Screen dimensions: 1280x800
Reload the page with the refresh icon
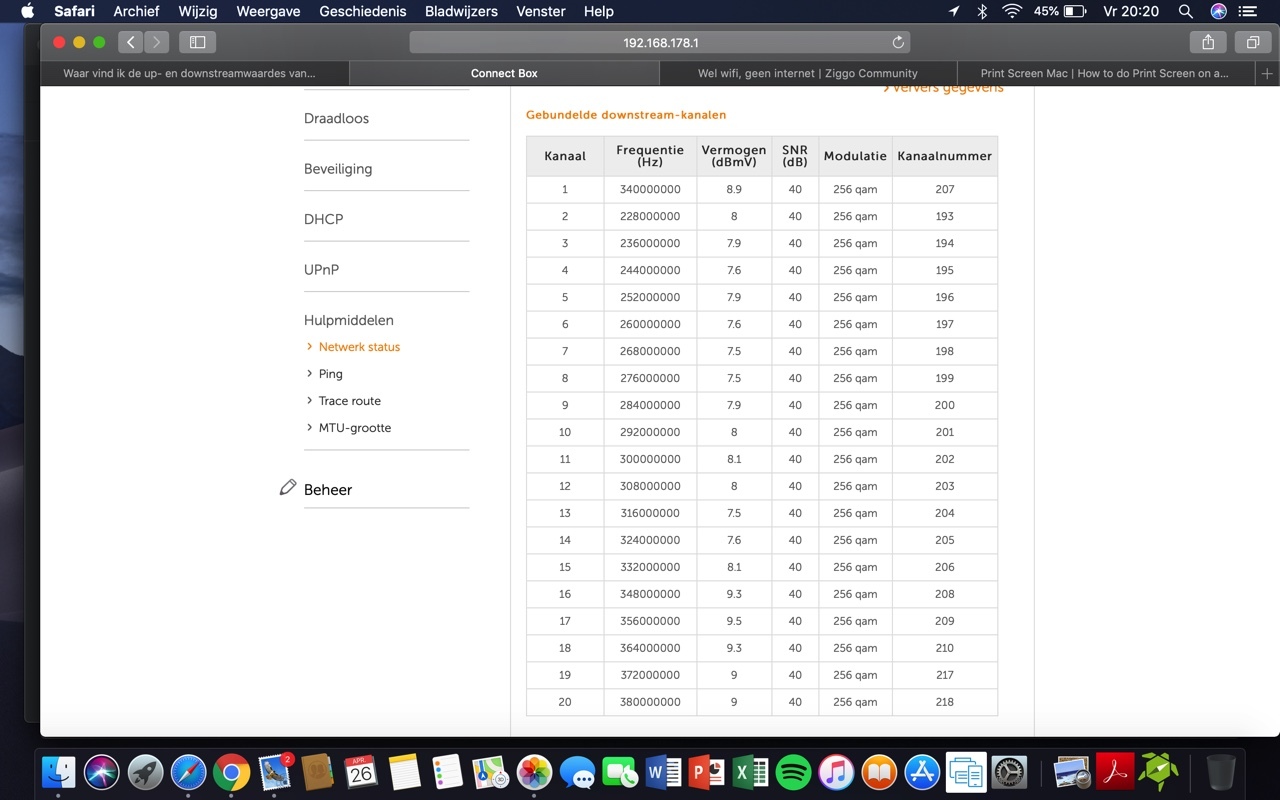pos(898,42)
